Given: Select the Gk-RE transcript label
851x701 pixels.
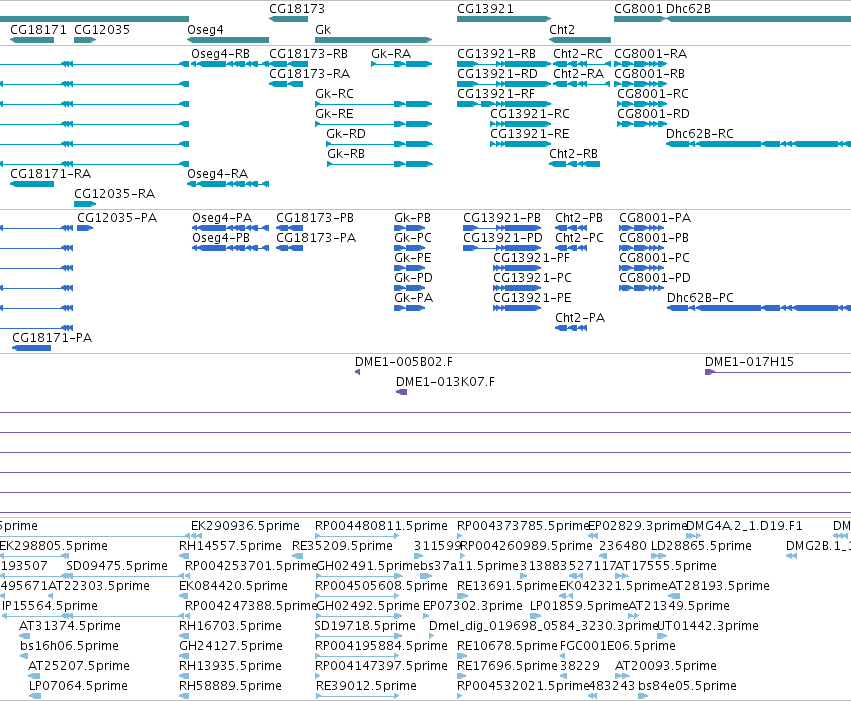Looking at the screenshot, I should point(334,114).
